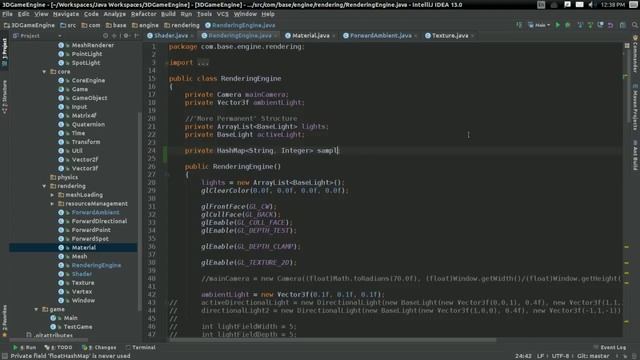Open the Ant Build side panel
This screenshot has height=360, width=640.
pos(635,155)
